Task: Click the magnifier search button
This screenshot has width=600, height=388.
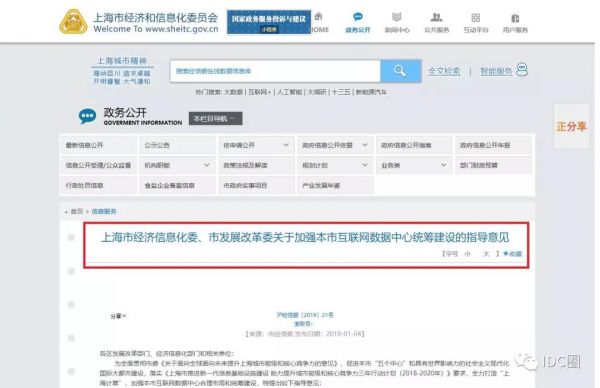Action: 401,71
